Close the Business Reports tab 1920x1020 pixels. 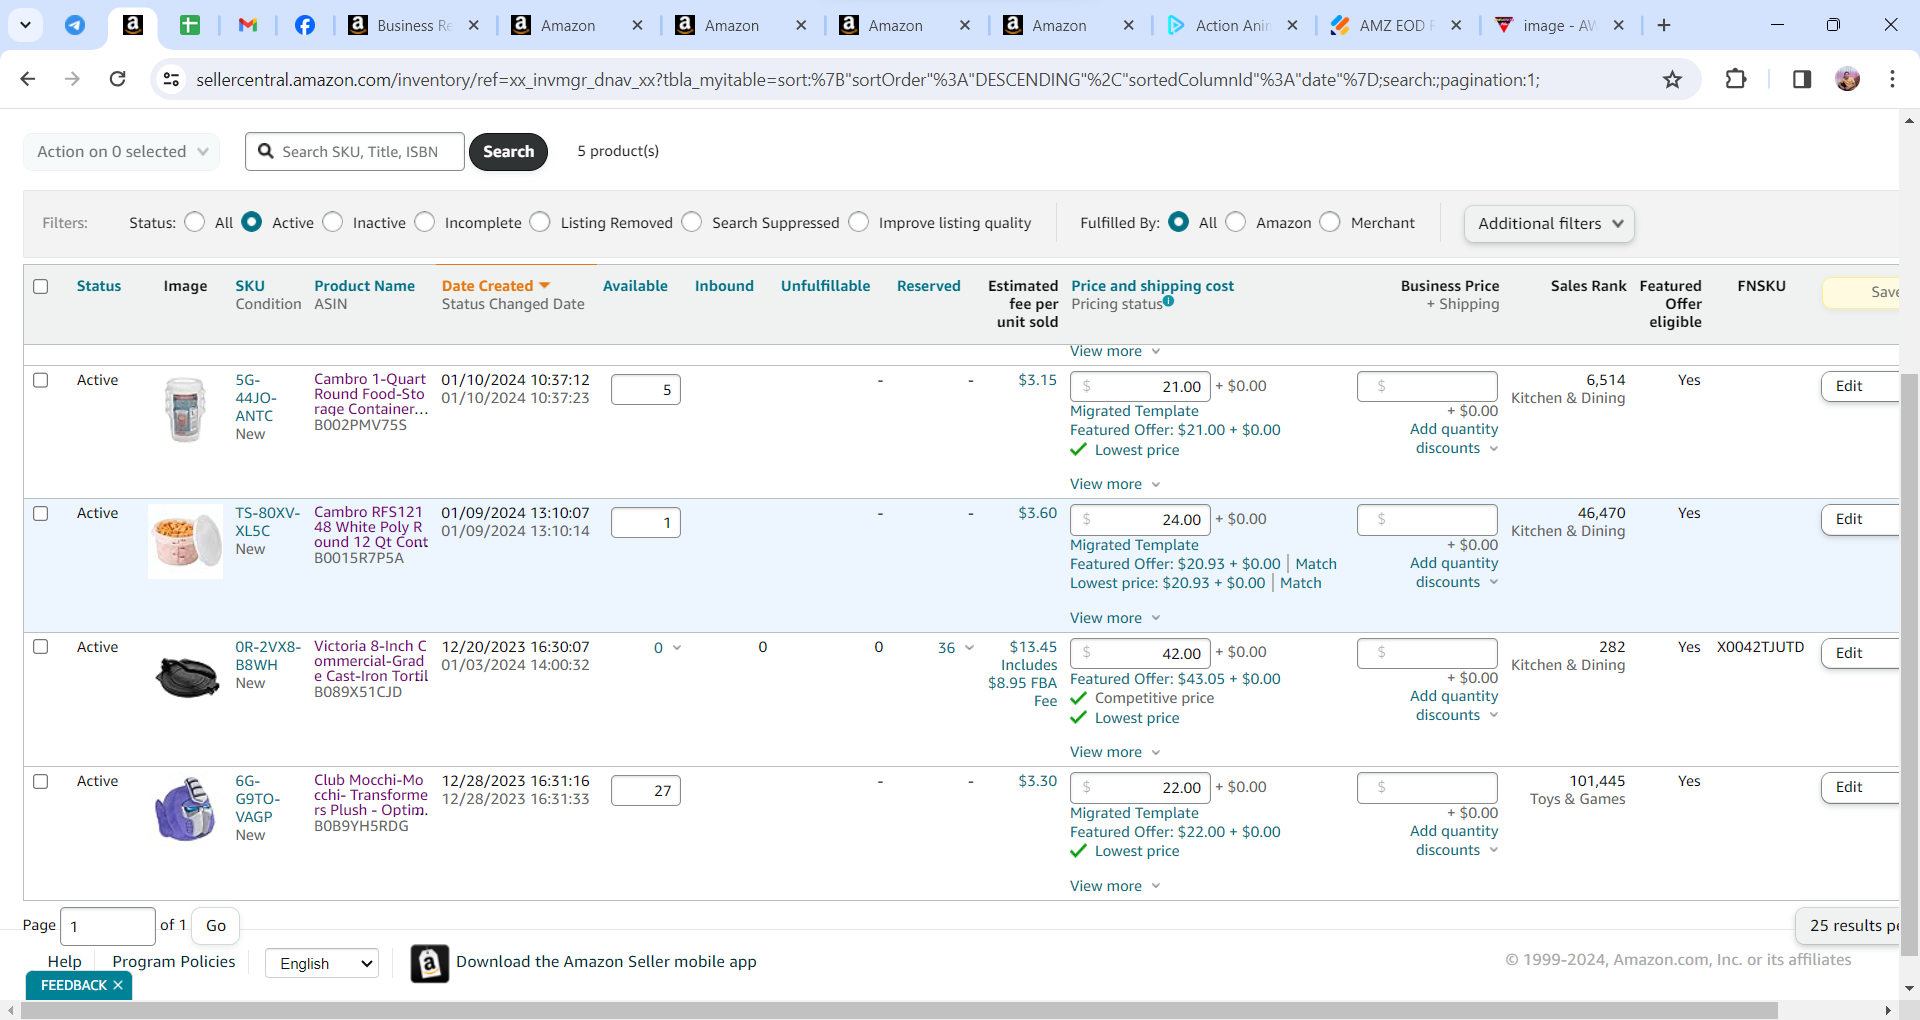pos(474,25)
